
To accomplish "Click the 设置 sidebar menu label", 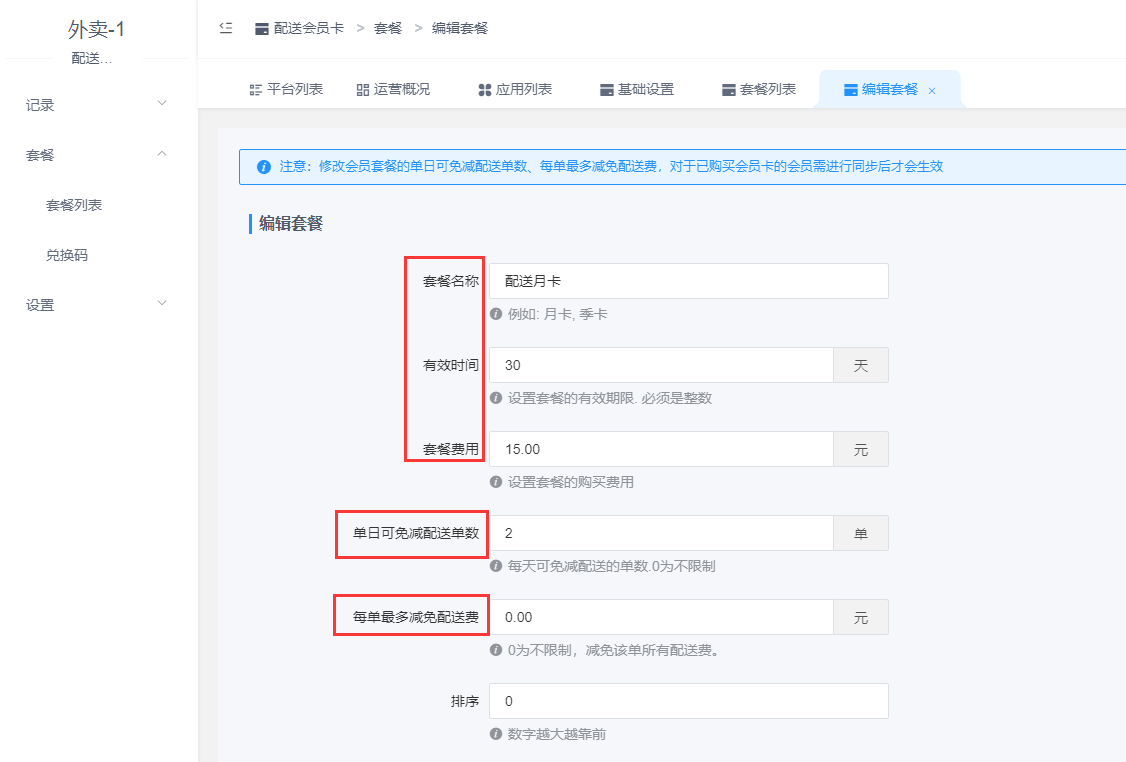I will point(40,305).
